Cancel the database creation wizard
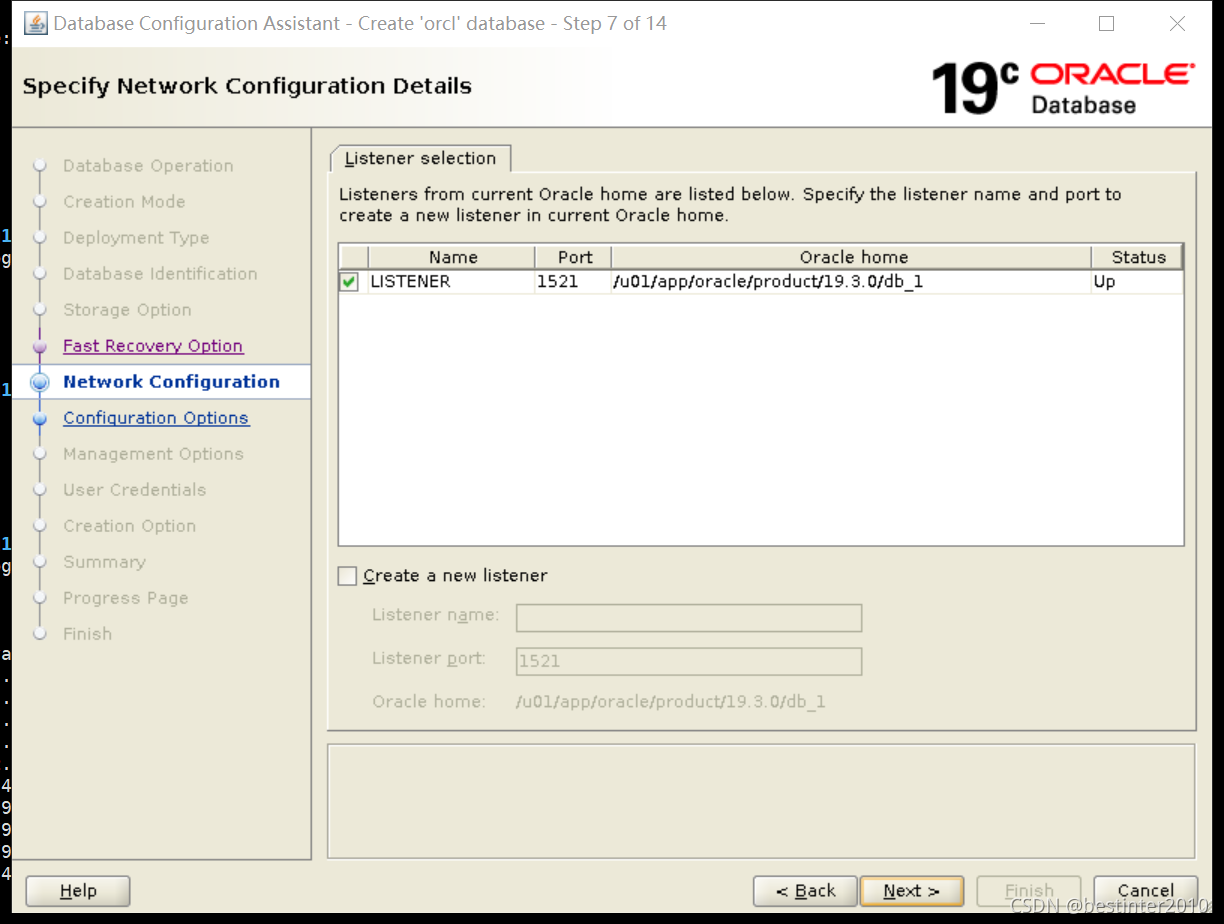 1146,891
